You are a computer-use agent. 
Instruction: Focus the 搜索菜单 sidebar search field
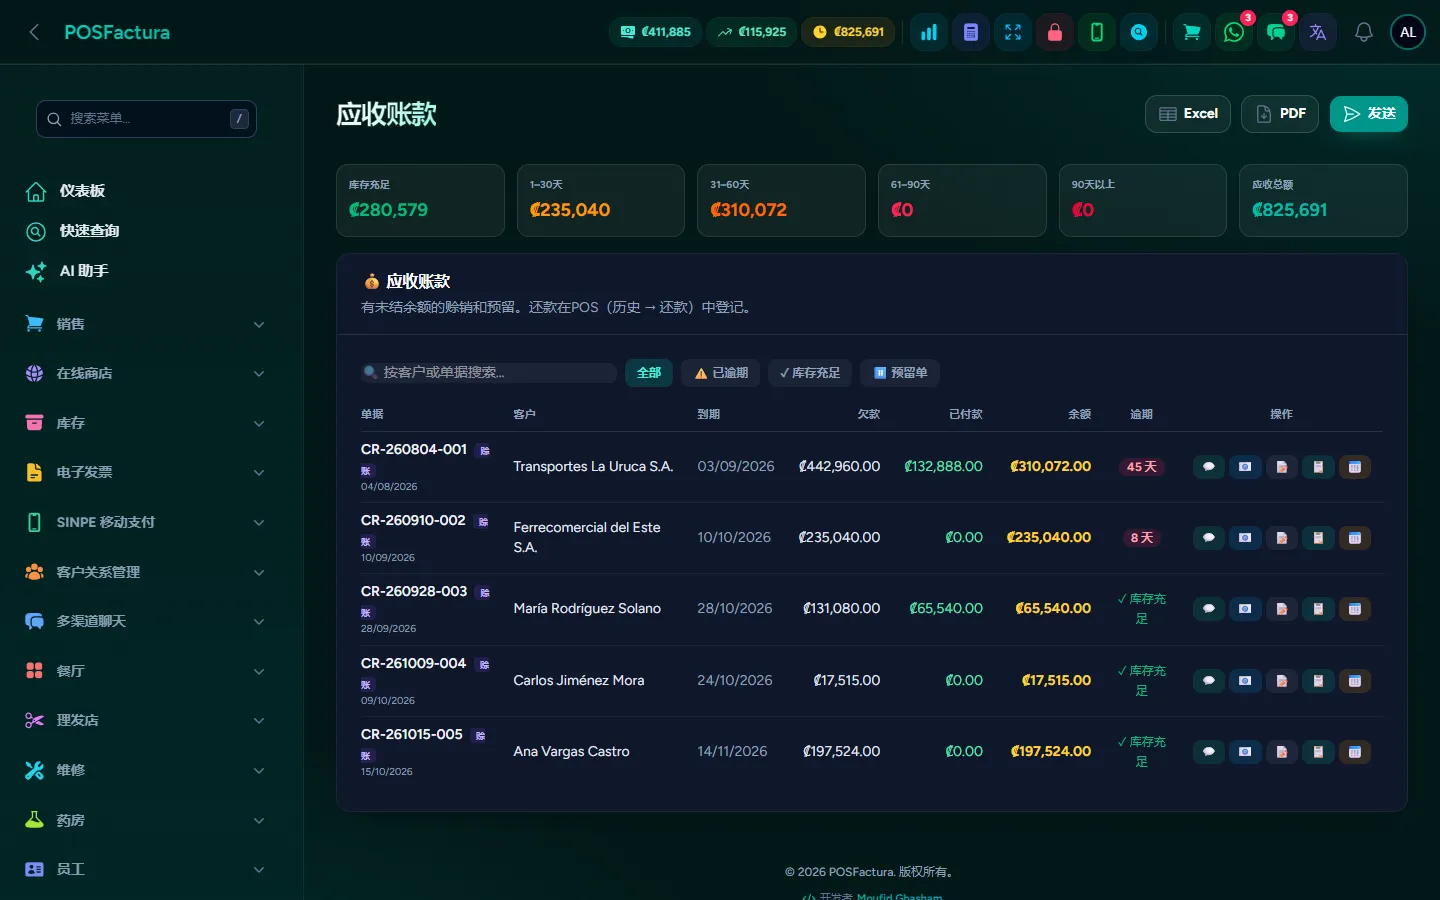(x=146, y=119)
